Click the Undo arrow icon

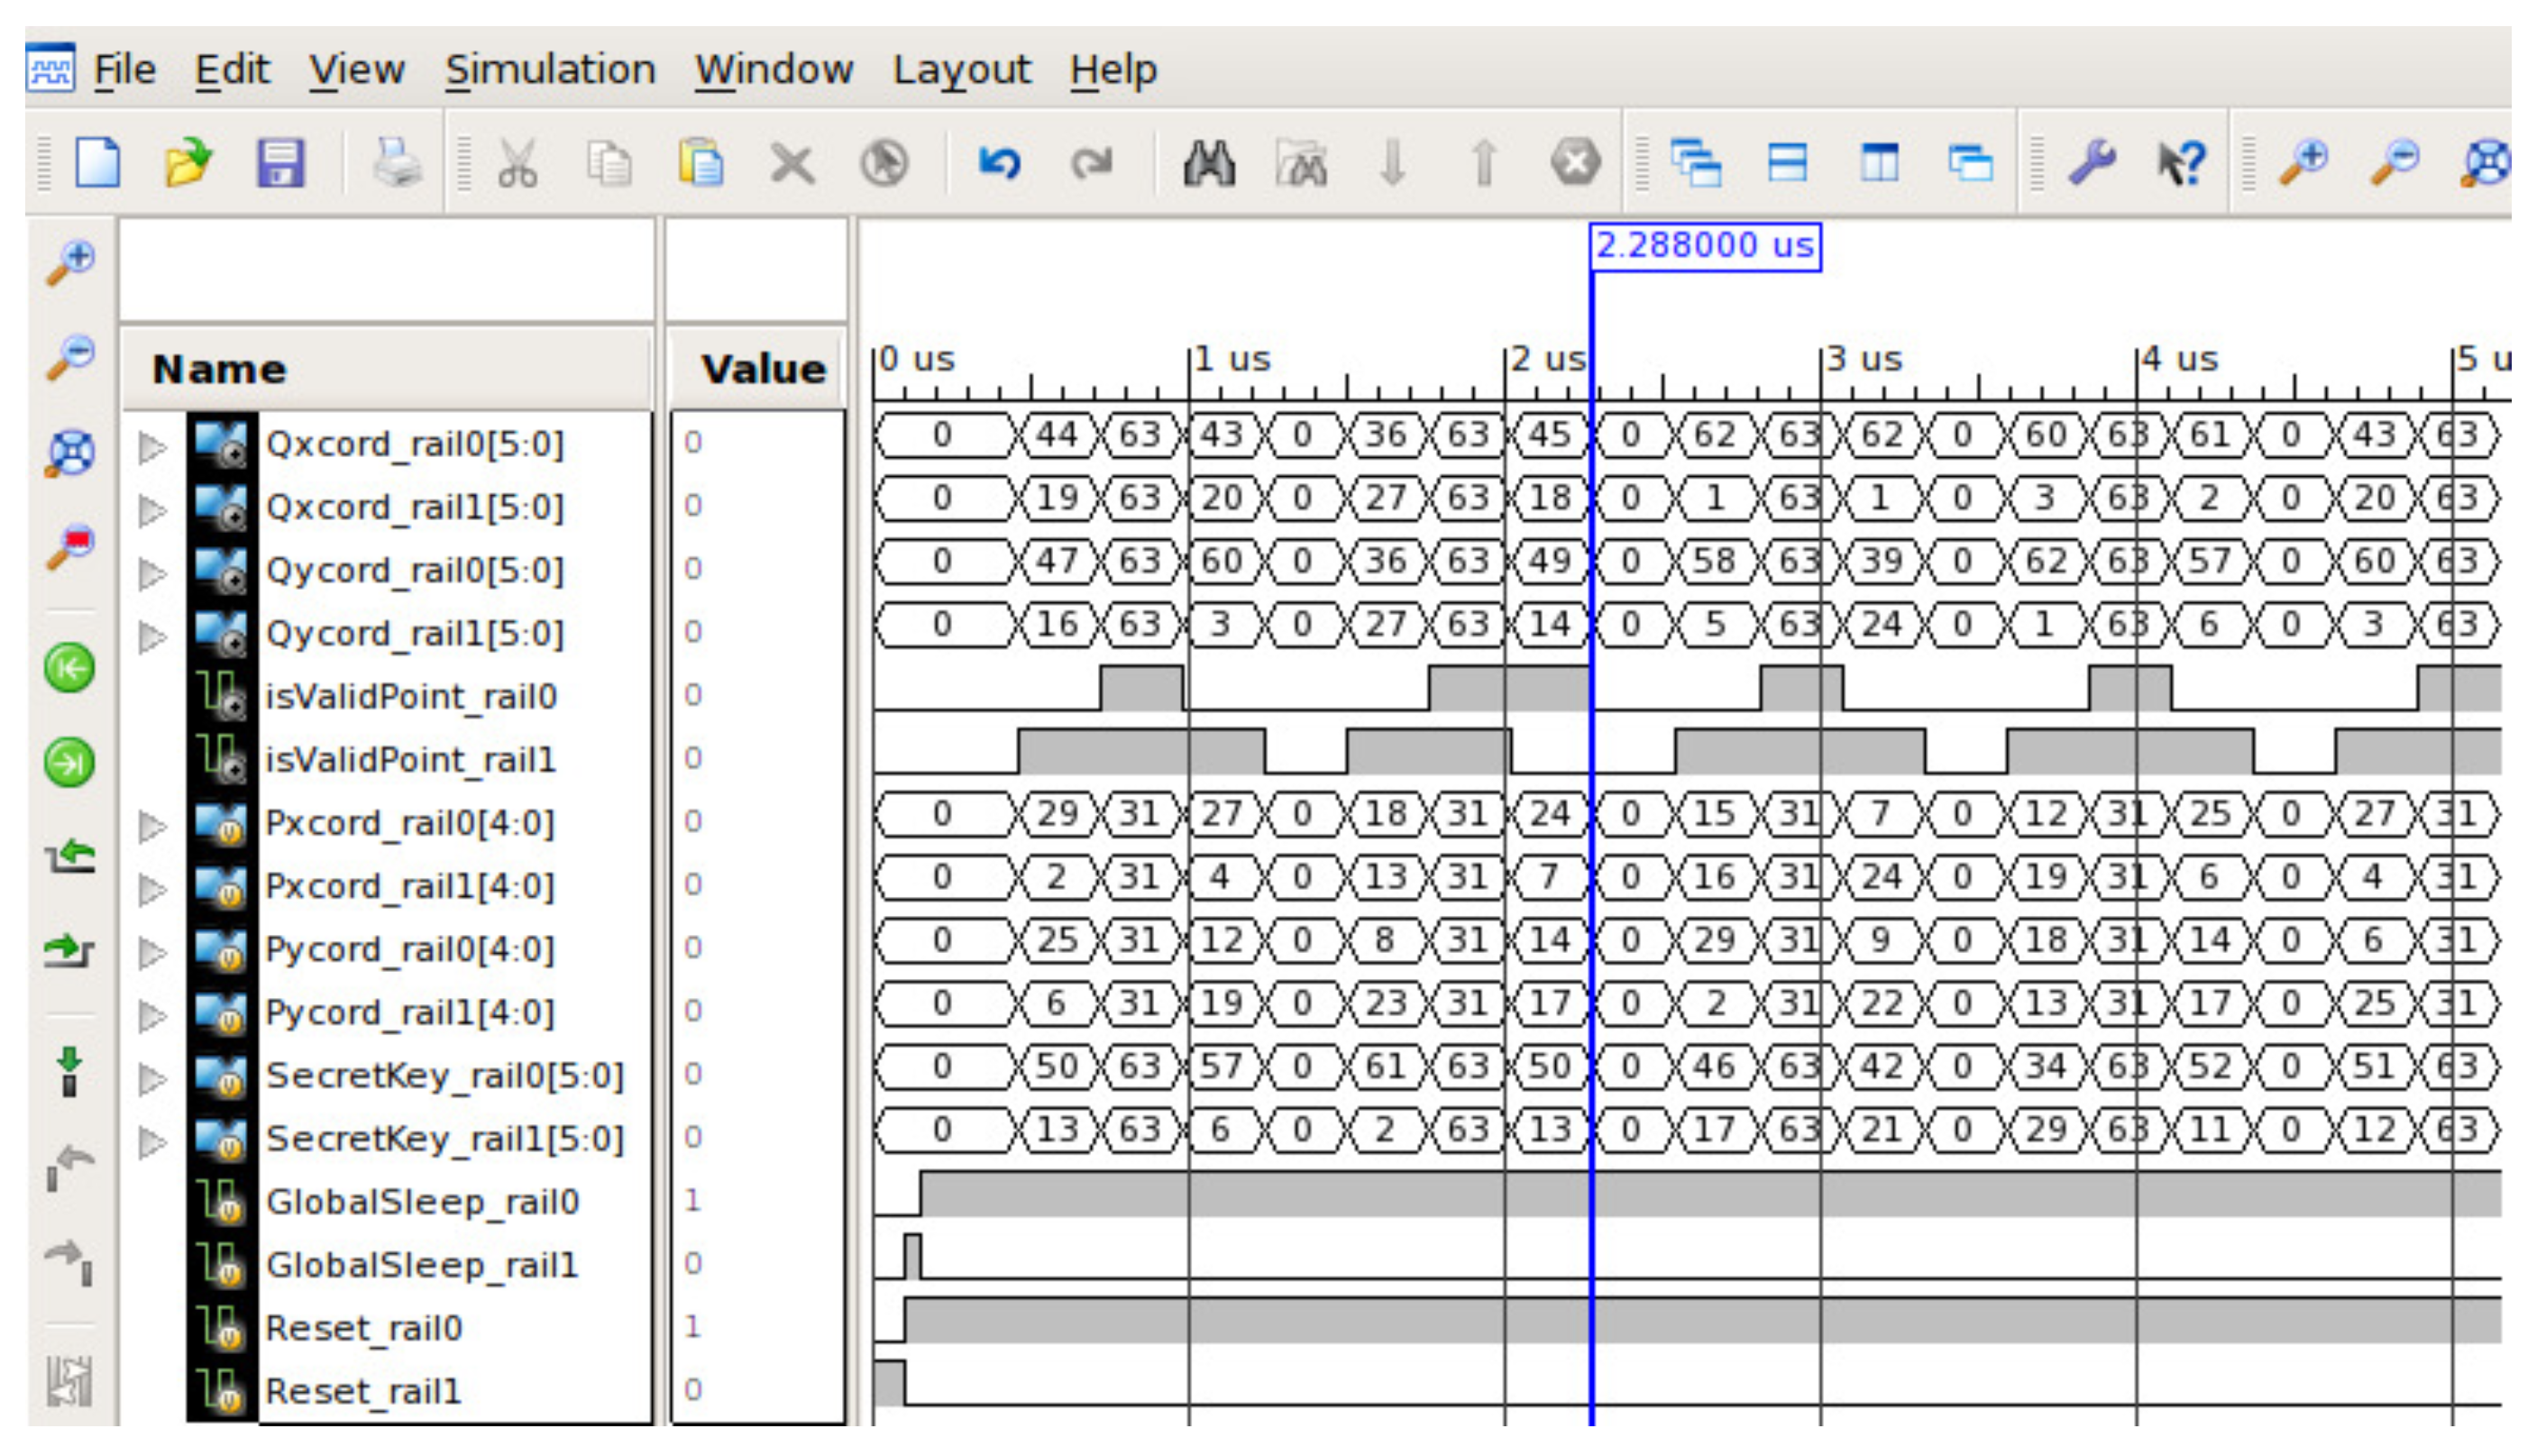coord(999,163)
